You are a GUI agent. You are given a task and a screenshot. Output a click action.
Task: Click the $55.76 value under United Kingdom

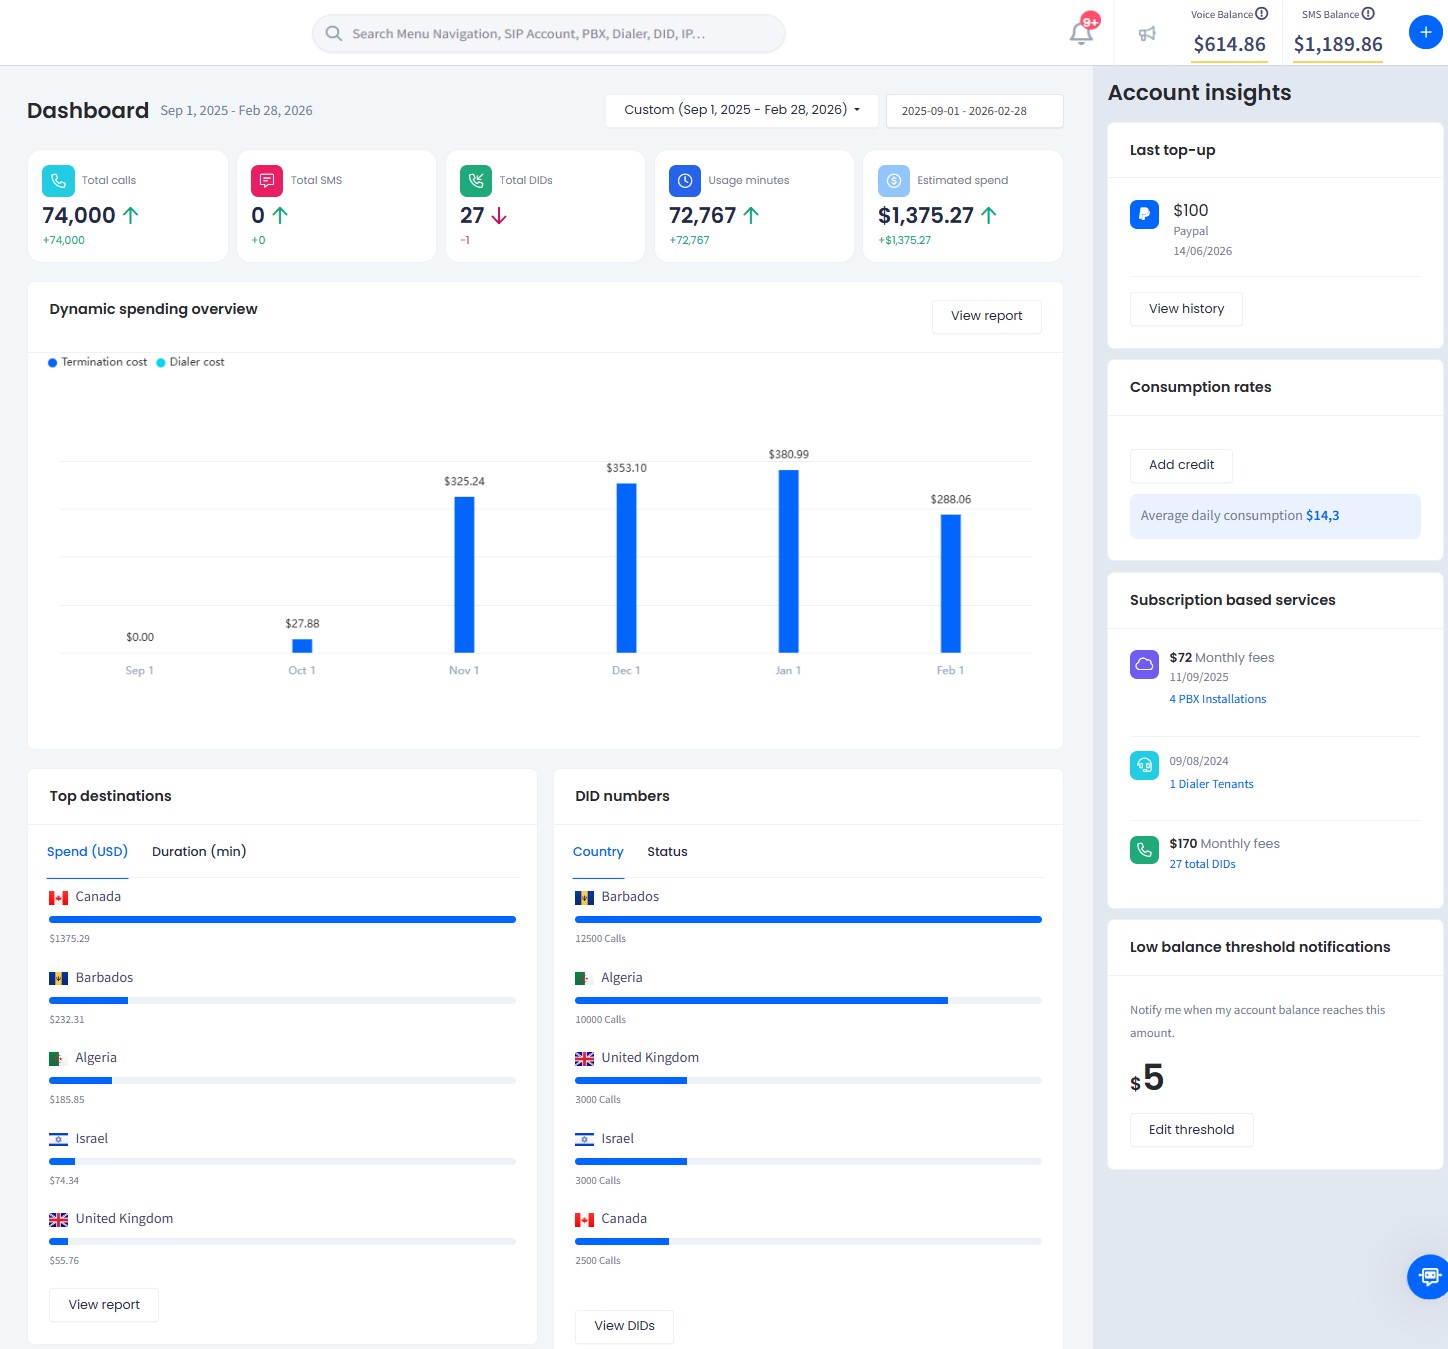pyautogui.click(x=64, y=1261)
